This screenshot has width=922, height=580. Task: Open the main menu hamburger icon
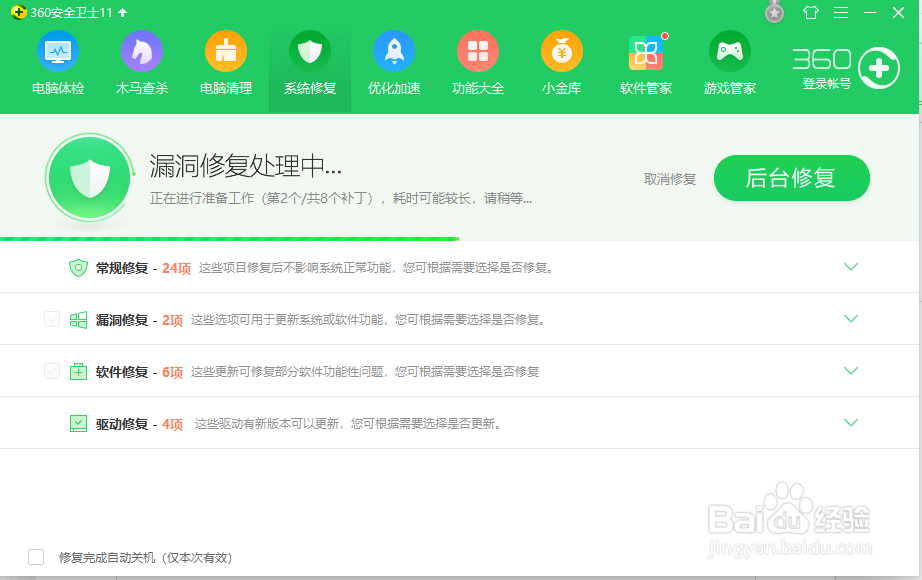click(x=841, y=12)
